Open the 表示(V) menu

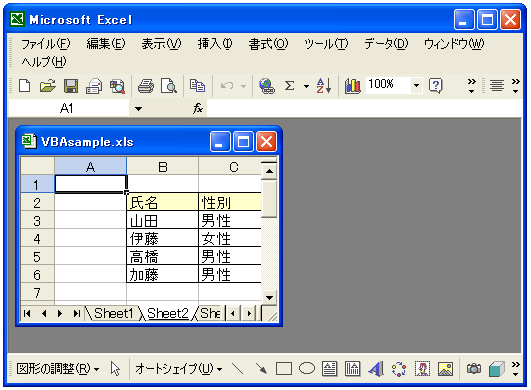pos(161,44)
